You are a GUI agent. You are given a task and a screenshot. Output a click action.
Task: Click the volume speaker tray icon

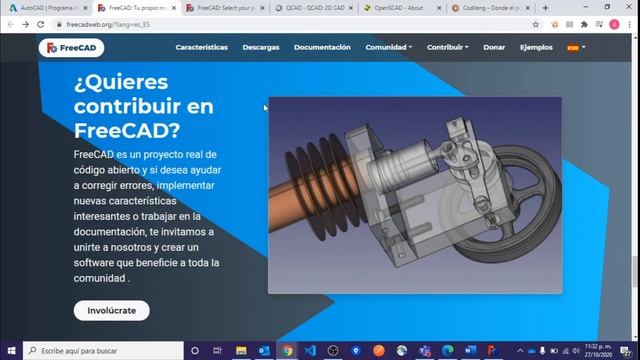[x=576, y=351]
